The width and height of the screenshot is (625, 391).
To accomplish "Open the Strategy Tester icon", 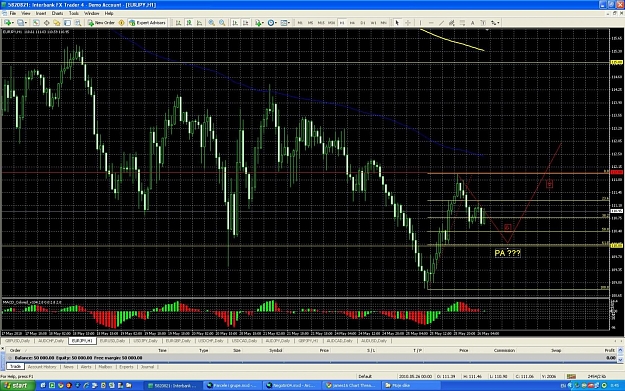I will [78, 23].
